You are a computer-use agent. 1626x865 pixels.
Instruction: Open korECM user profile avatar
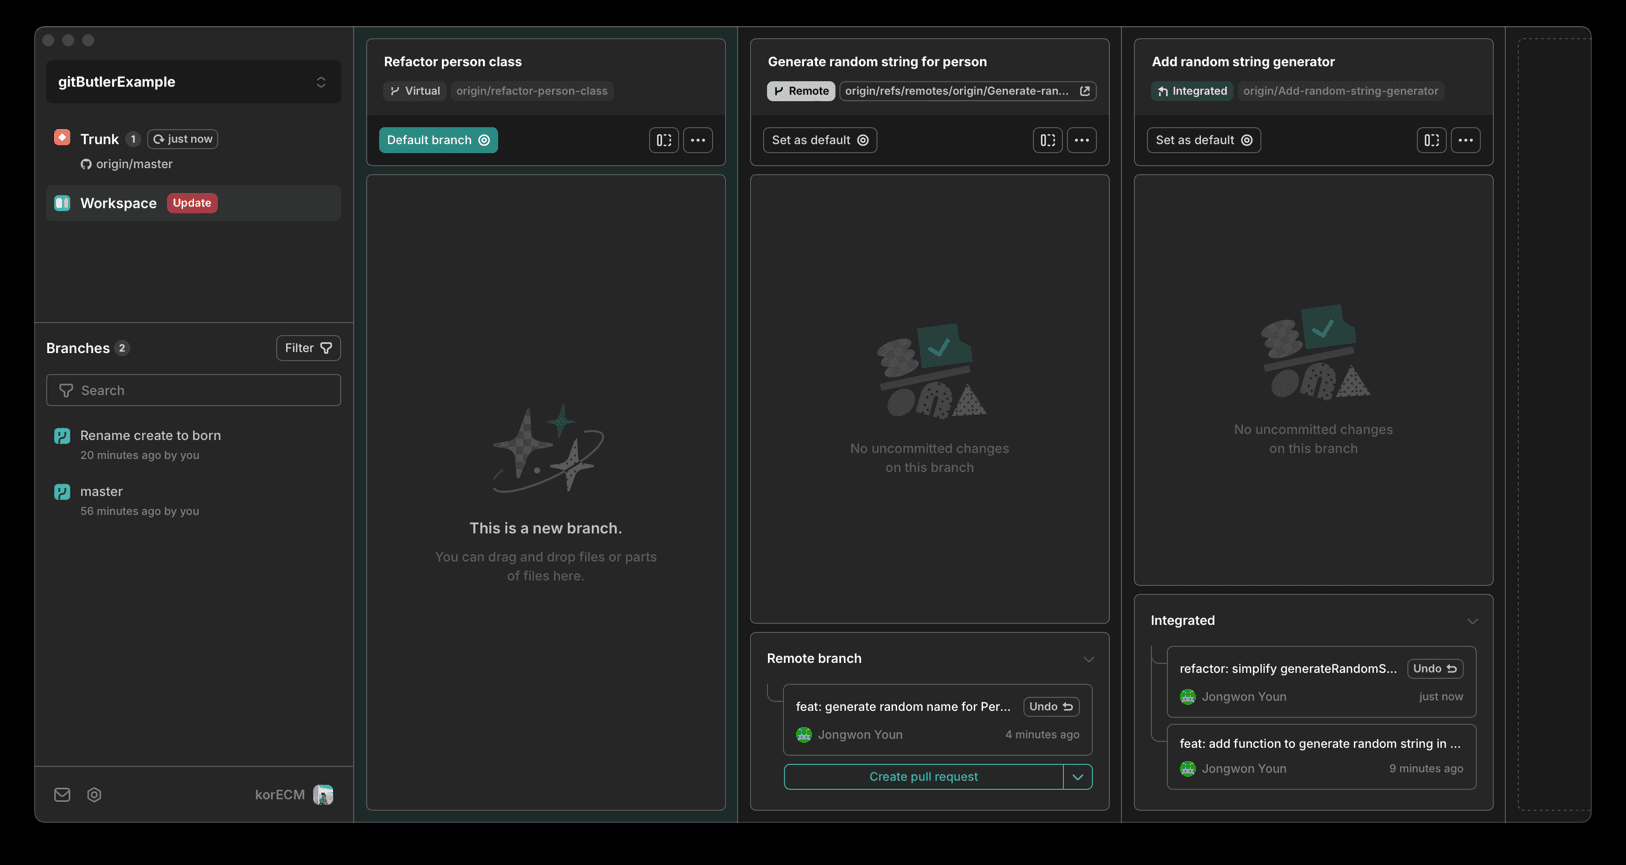pos(323,795)
